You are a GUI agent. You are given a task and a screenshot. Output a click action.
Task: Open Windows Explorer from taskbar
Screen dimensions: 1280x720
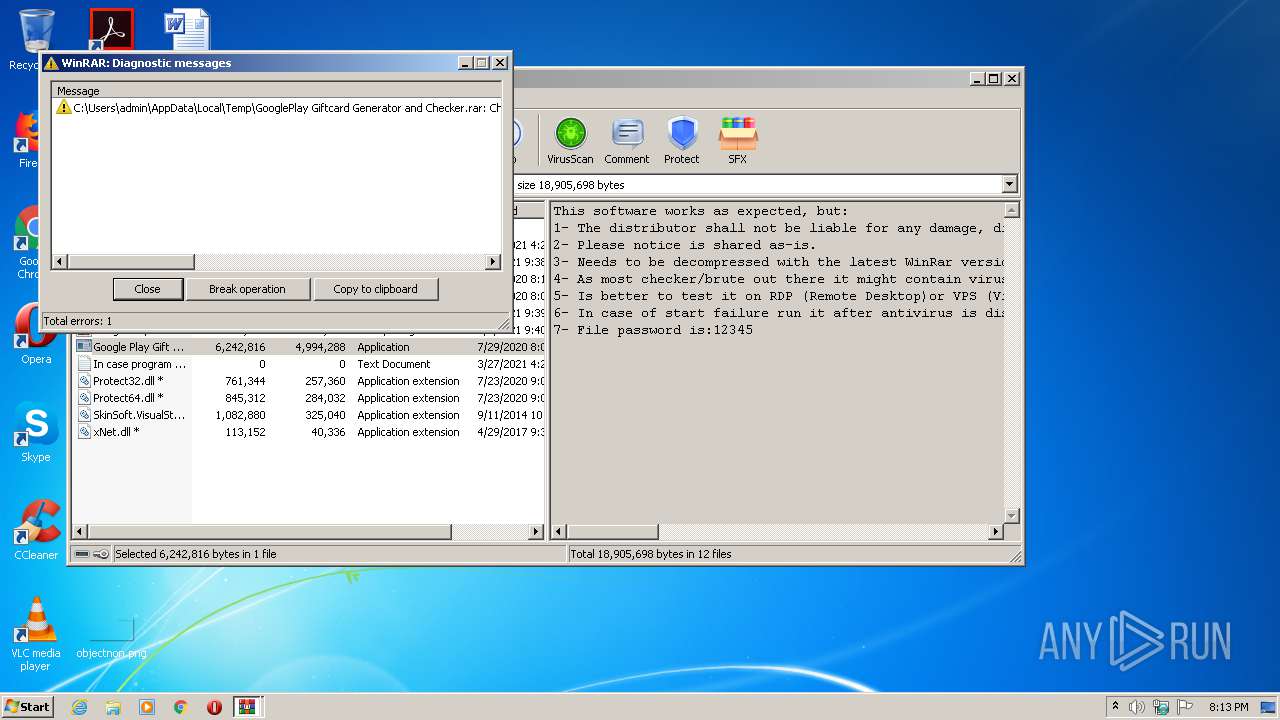[113, 707]
